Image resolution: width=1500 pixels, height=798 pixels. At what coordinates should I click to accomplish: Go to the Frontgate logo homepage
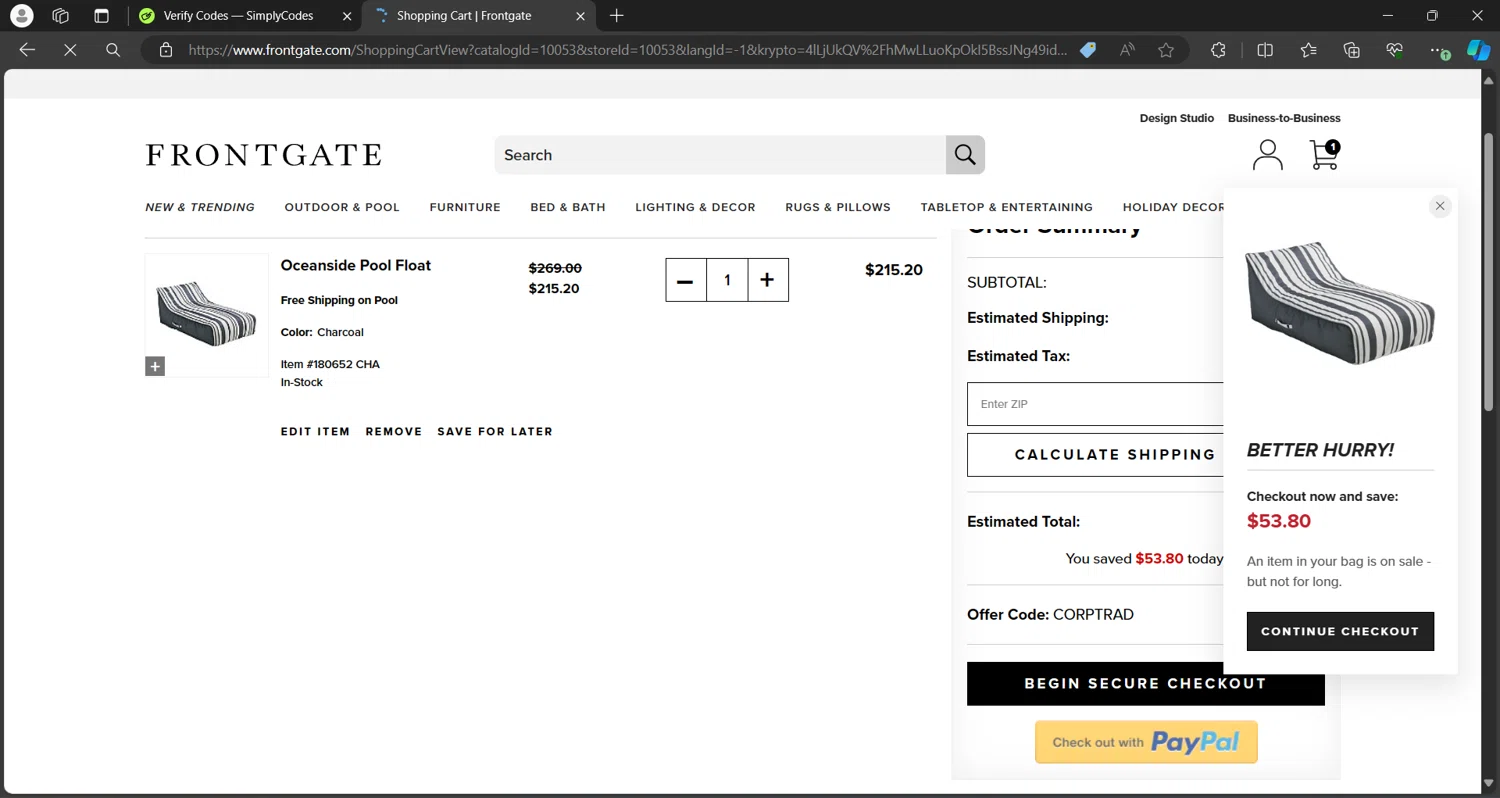tap(263, 155)
